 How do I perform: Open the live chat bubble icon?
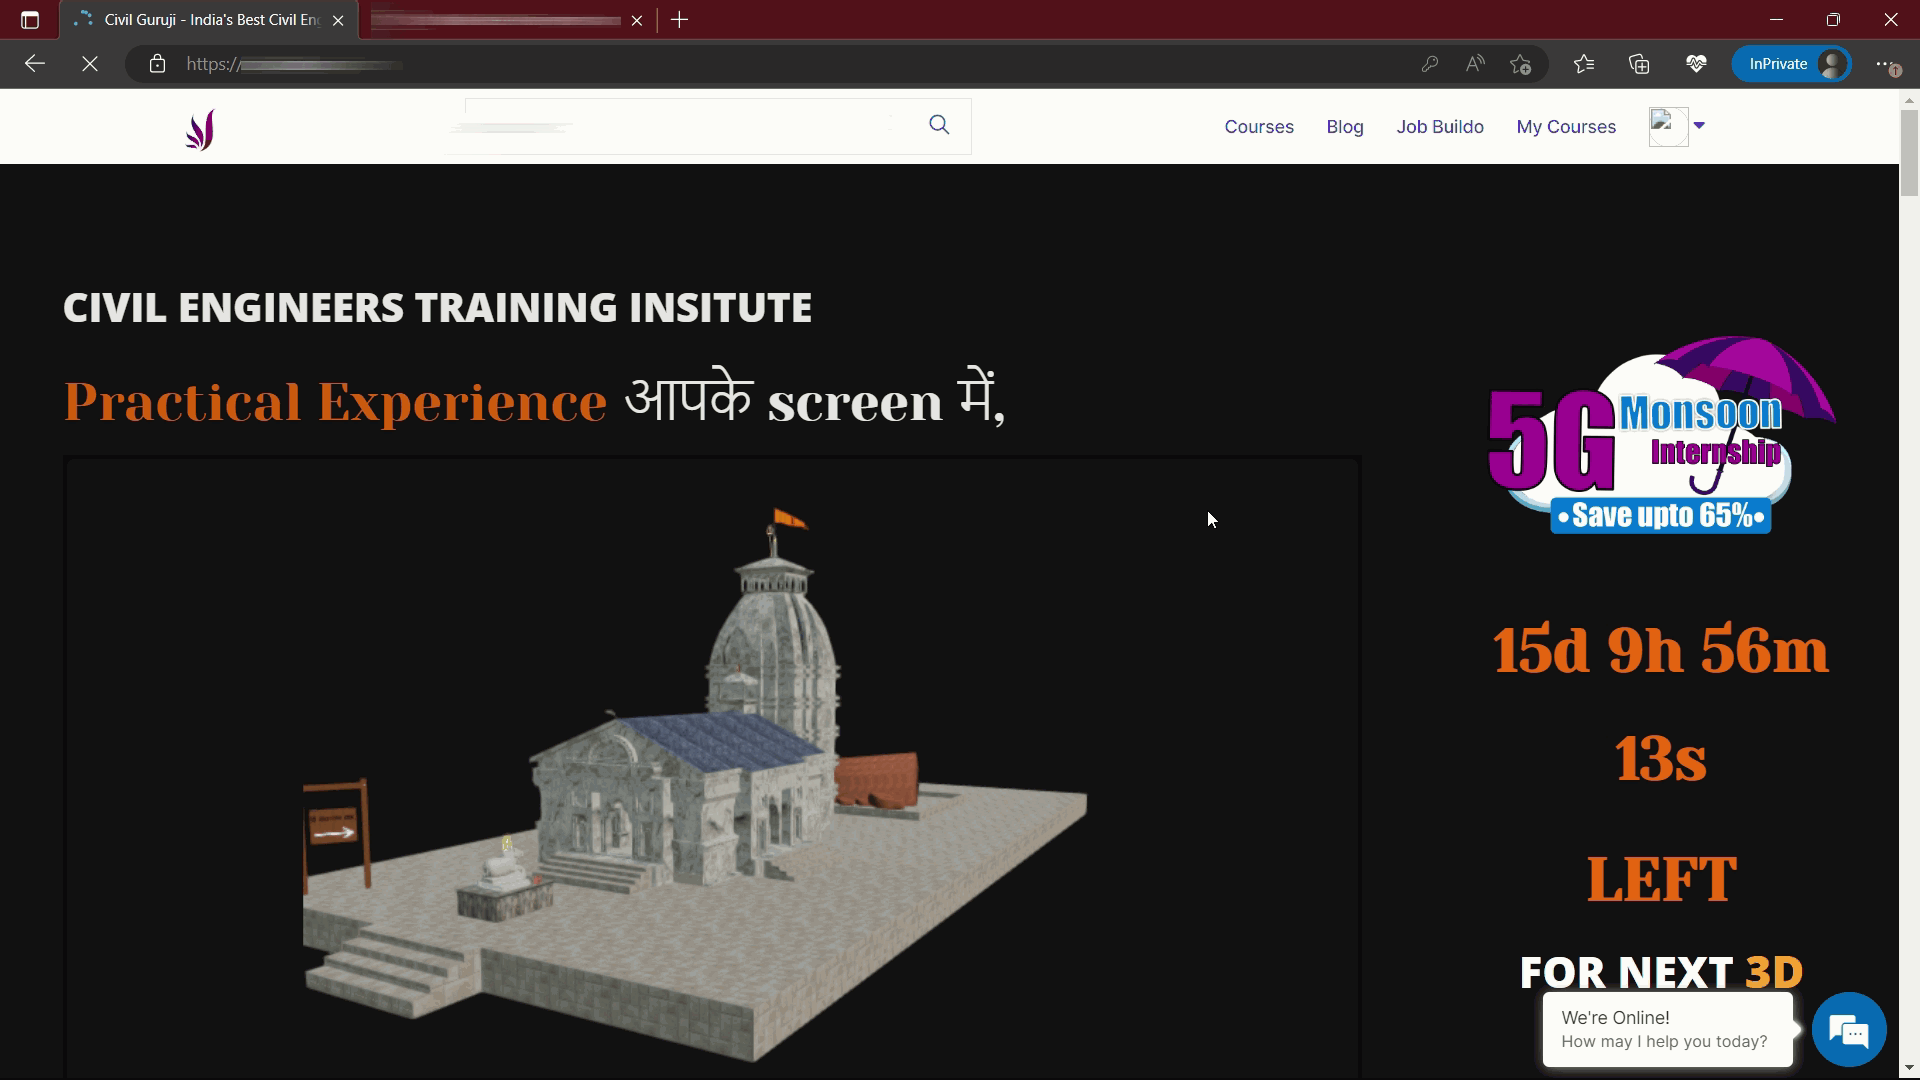(x=1849, y=1030)
